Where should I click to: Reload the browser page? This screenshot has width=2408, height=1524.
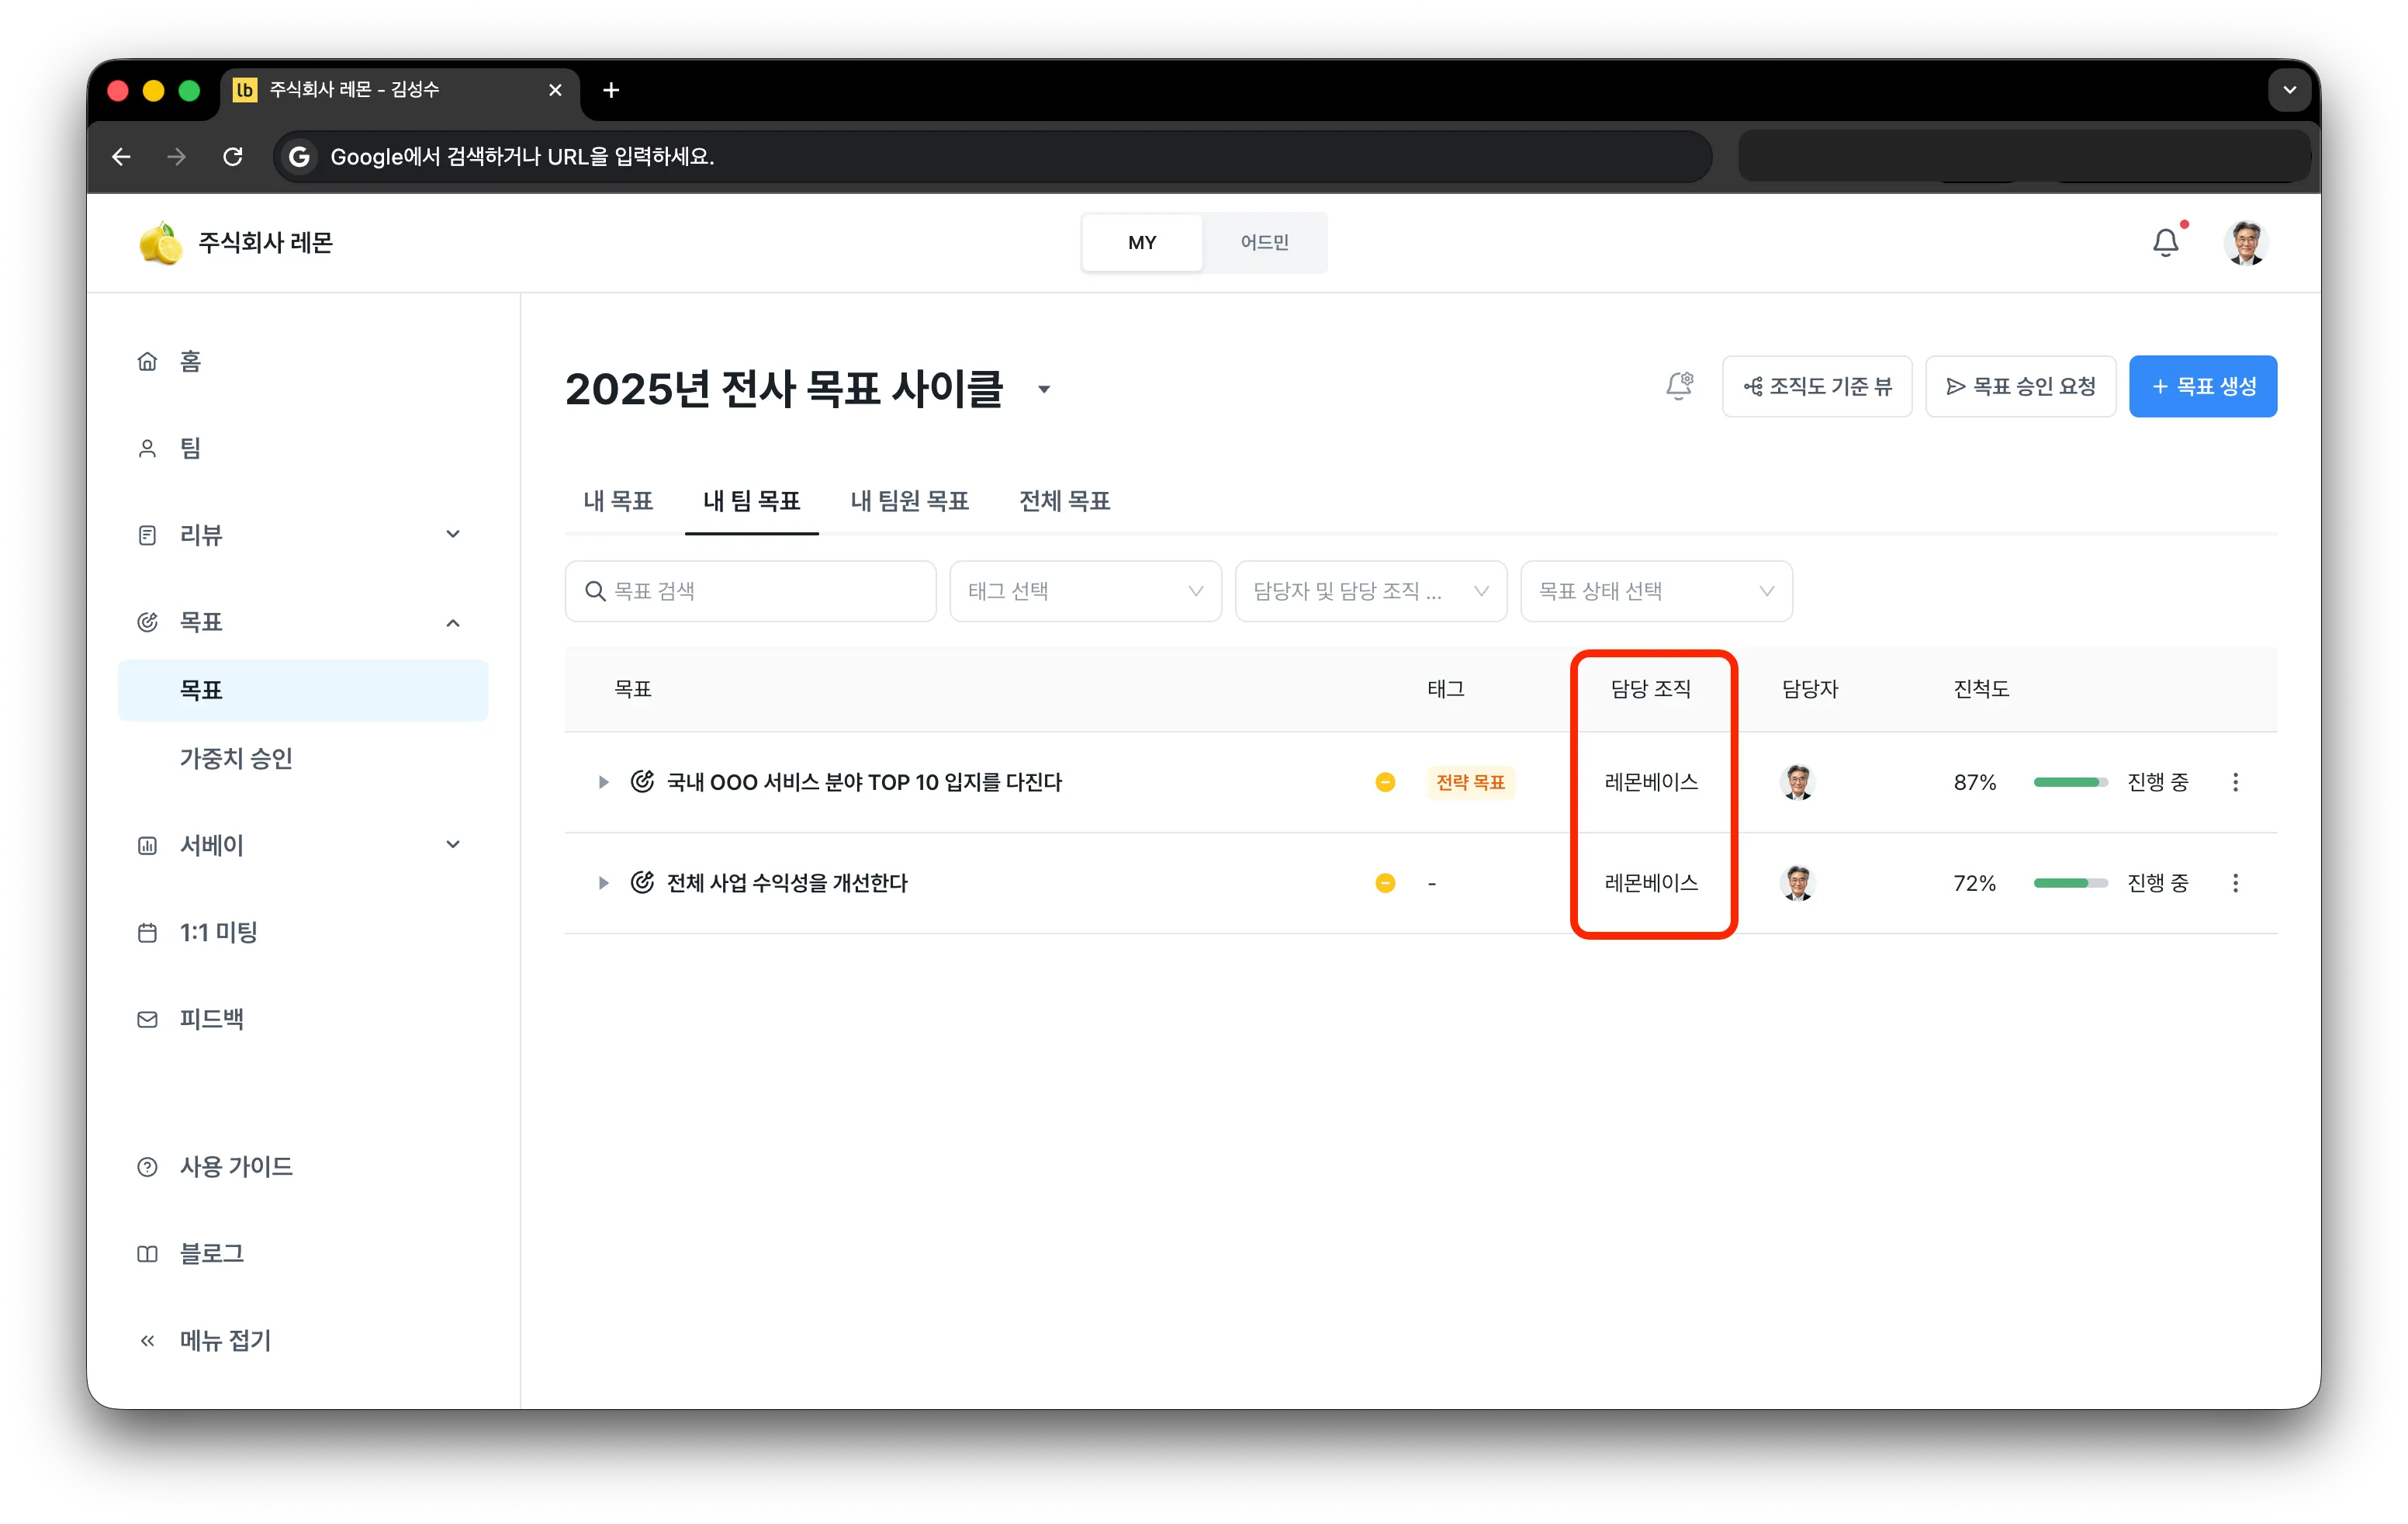(x=233, y=156)
